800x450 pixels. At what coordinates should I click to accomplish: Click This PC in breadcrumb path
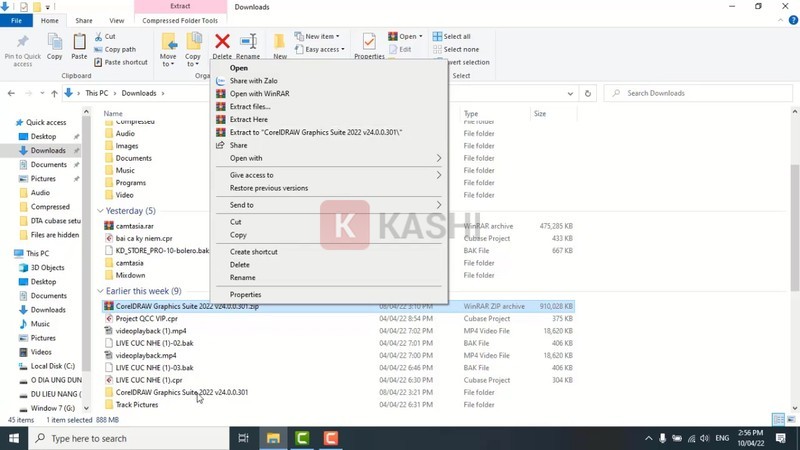click(x=96, y=93)
